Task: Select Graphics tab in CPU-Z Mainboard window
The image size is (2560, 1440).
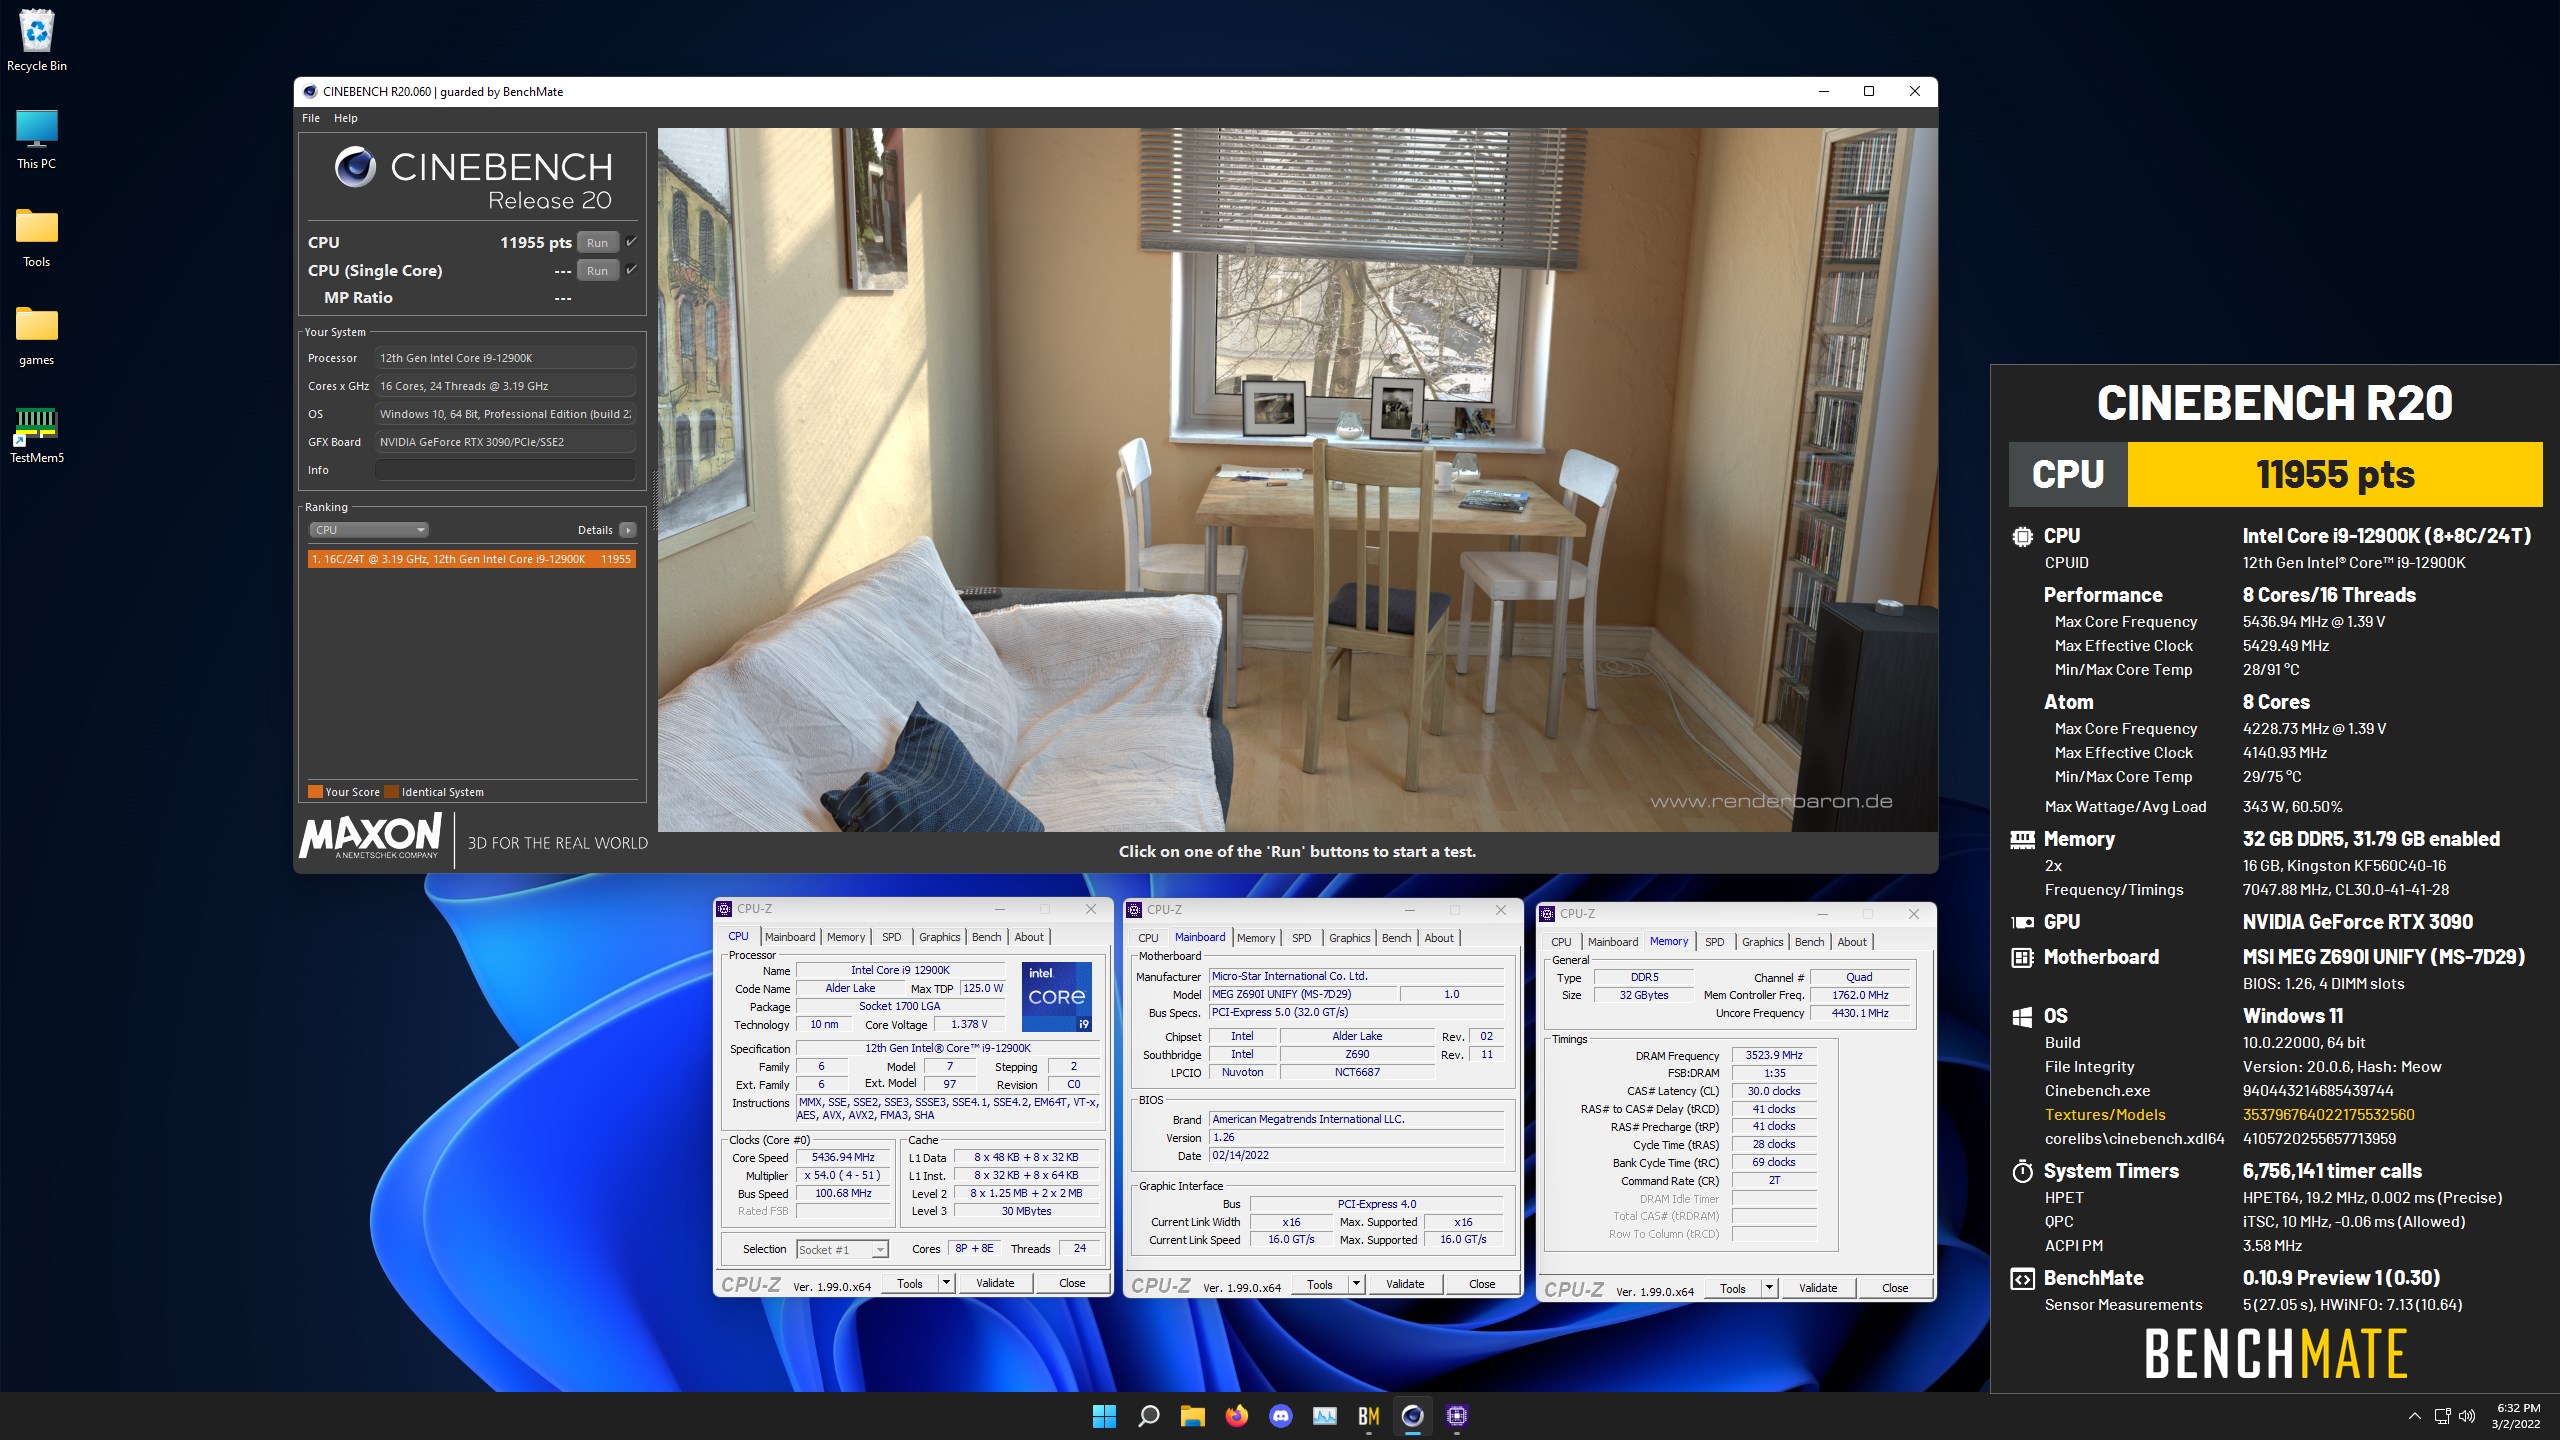Action: 1349,938
